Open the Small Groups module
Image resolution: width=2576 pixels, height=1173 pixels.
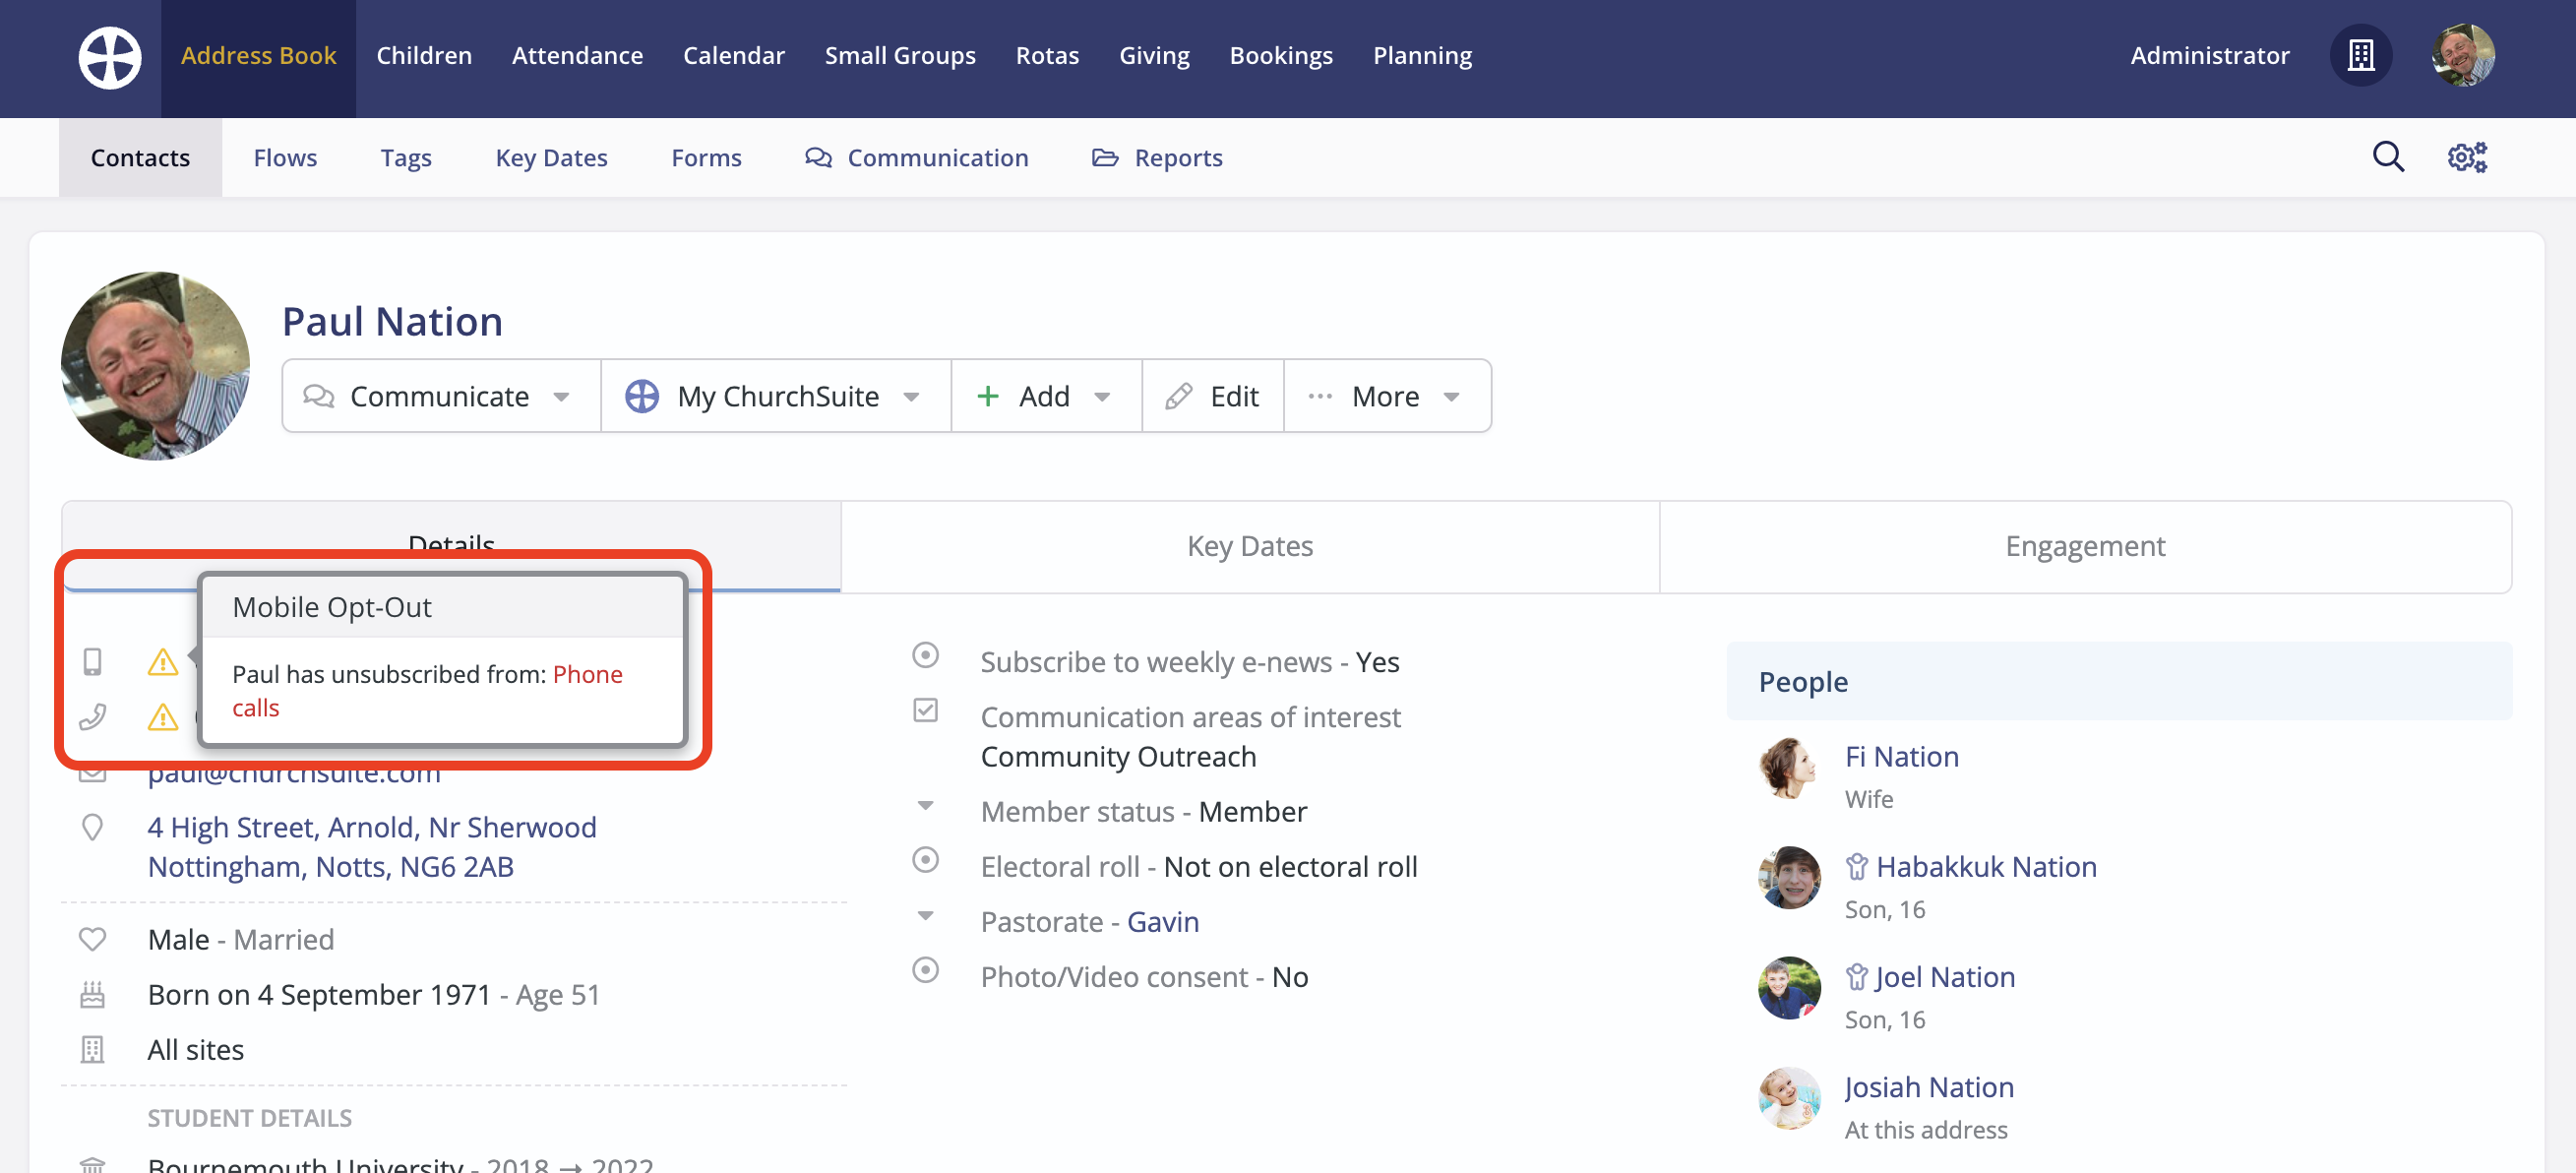899,56
